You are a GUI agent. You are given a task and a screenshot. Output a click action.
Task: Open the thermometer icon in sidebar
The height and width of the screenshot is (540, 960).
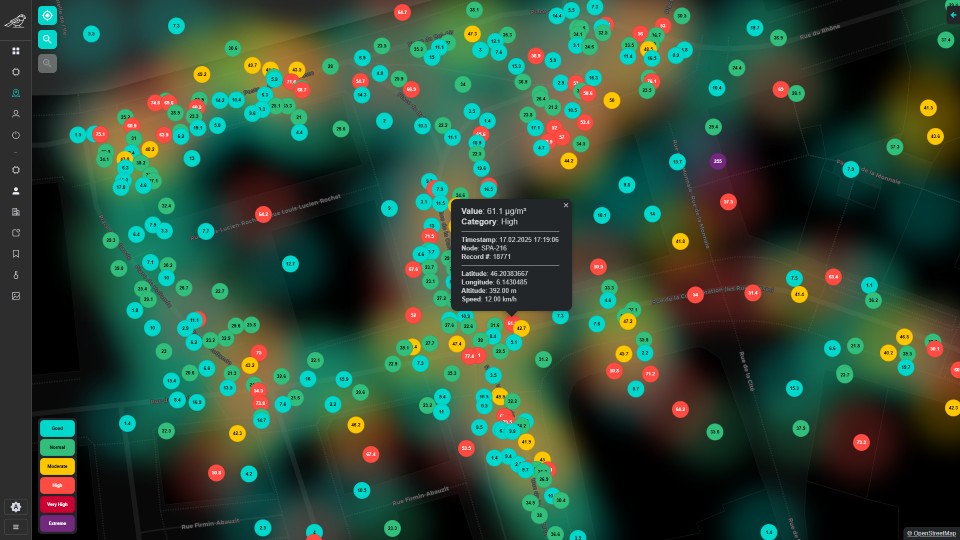coord(15,274)
